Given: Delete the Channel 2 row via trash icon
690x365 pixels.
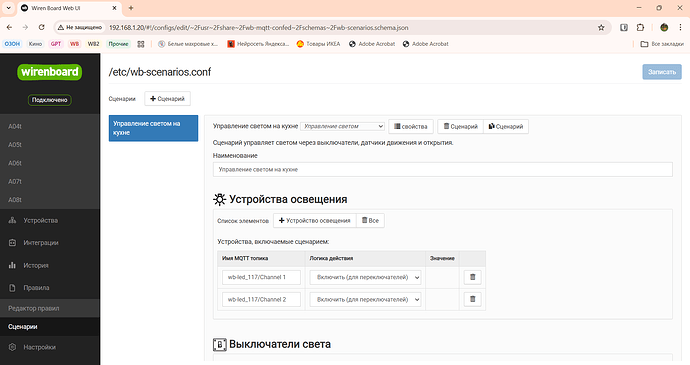Looking at the screenshot, I should (x=473, y=299).
